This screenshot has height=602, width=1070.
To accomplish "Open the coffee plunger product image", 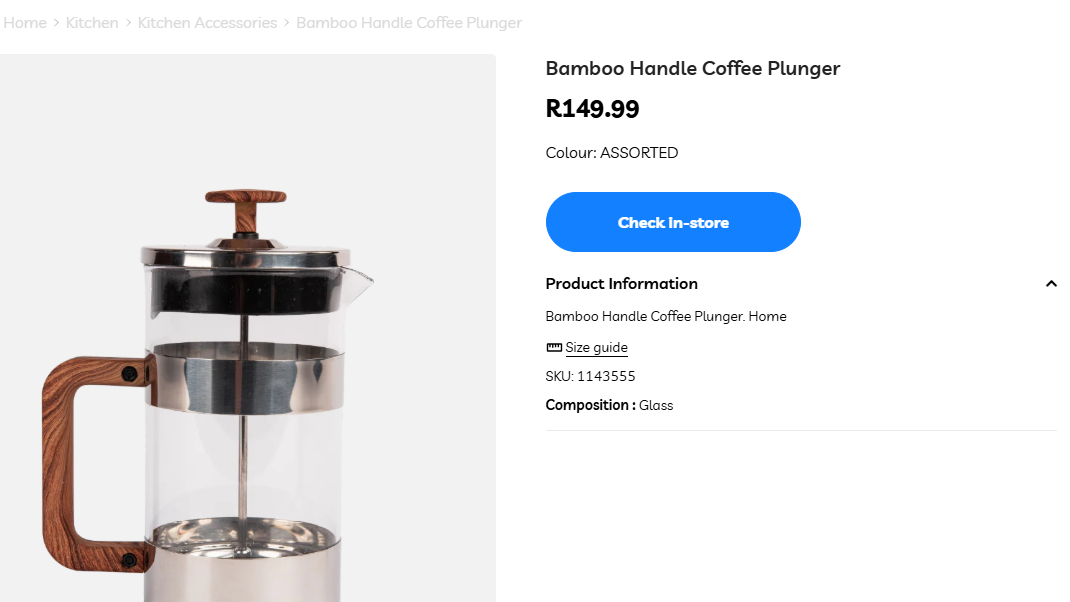I will (x=248, y=328).
